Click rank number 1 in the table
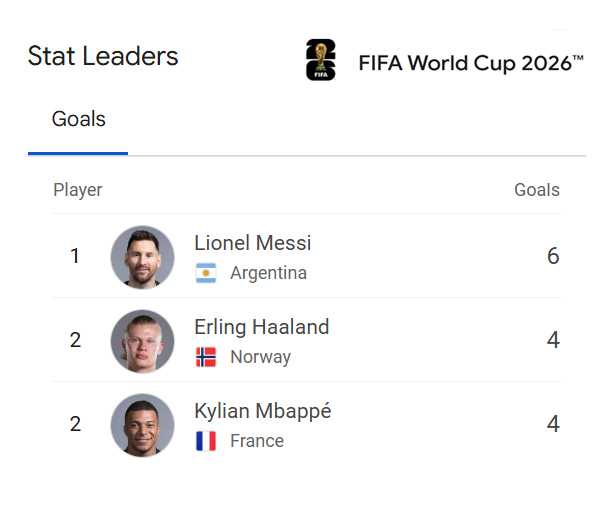Screen dimensions: 608x514 (75, 256)
